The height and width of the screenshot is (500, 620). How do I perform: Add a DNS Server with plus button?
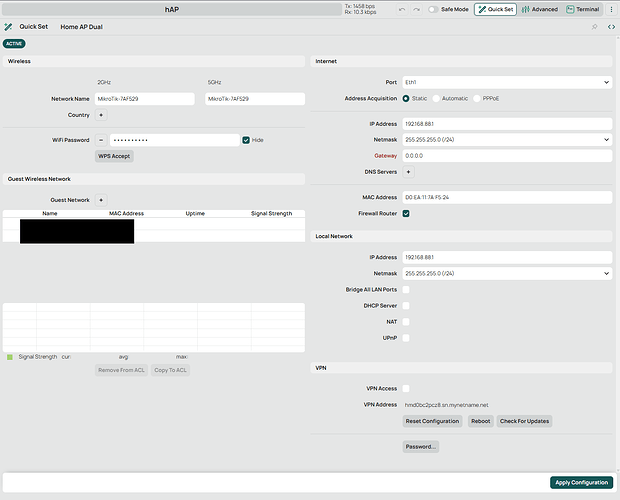(x=408, y=172)
